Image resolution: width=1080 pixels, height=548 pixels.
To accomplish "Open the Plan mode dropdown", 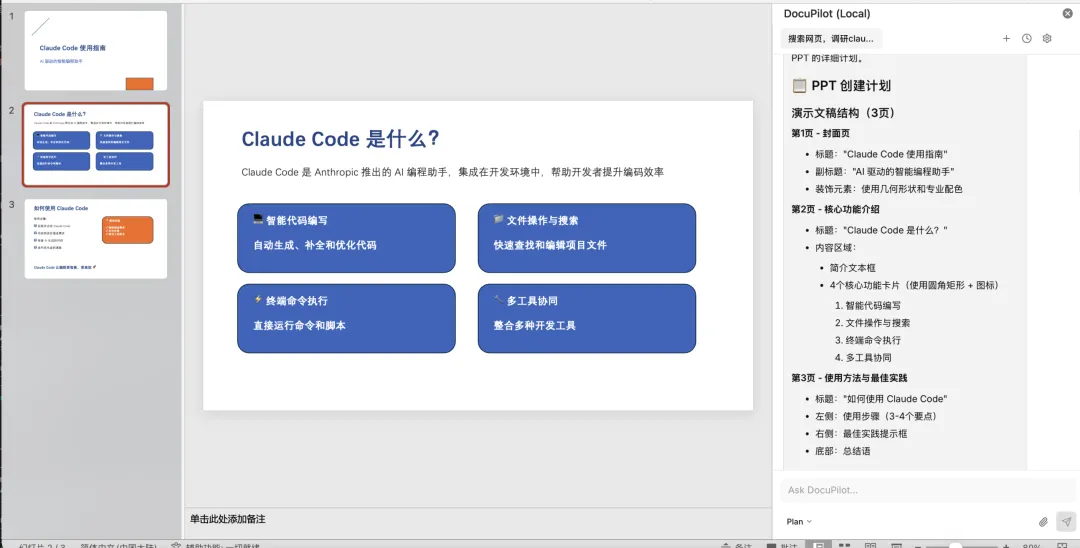I will 799,522.
